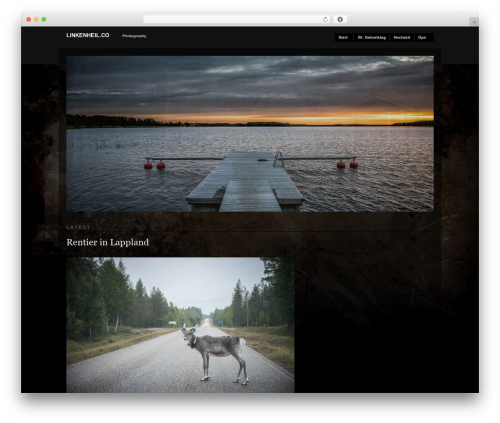
Task: Click the LINKENHEIL.CO site logo
Action: point(88,35)
